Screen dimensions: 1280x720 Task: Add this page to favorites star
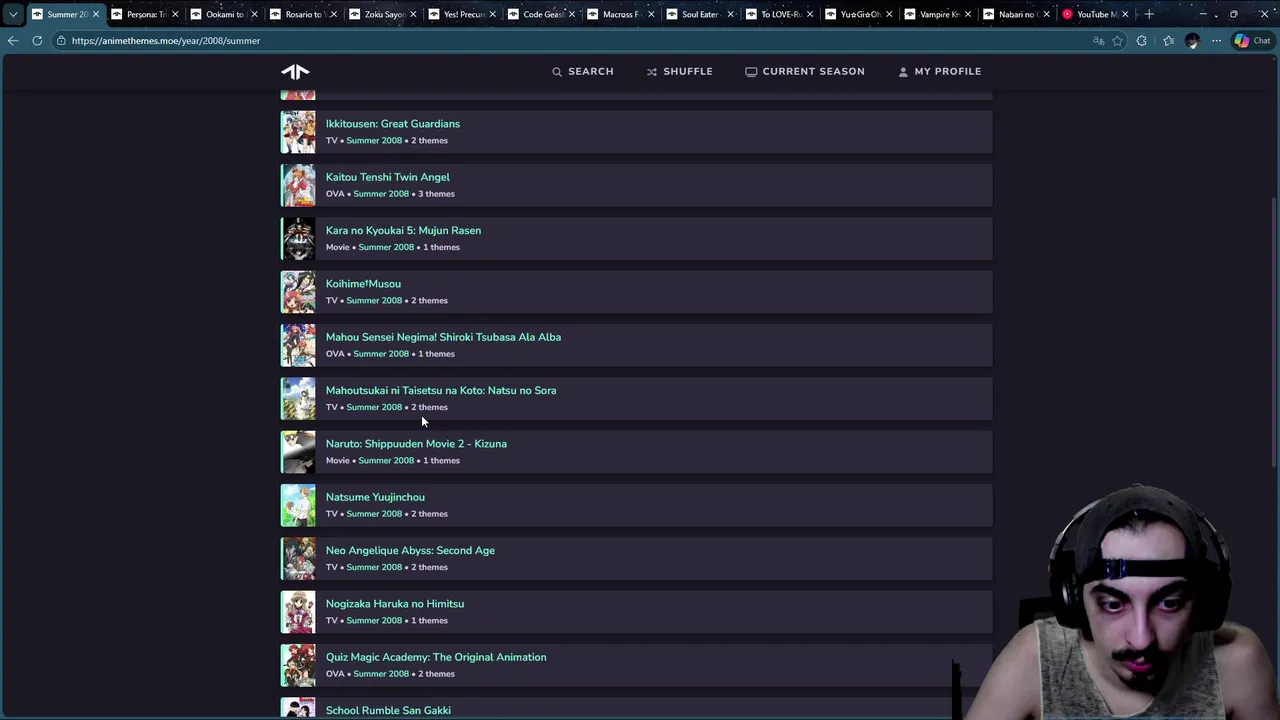coord(1117,41)
